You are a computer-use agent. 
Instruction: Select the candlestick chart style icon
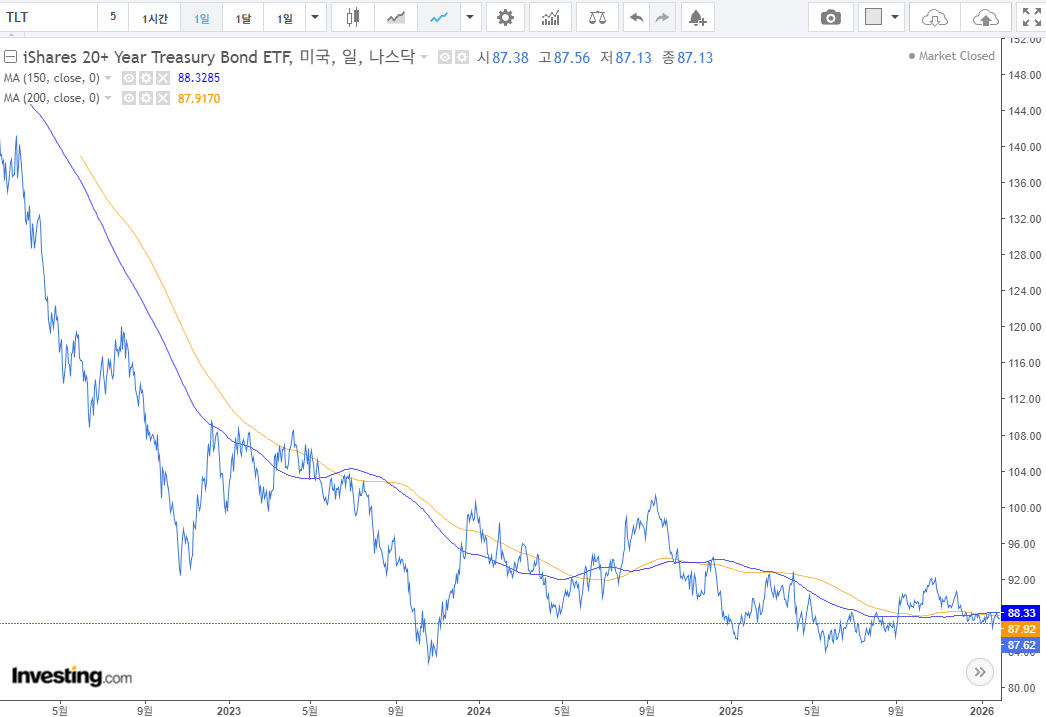[x=353, y=17]
